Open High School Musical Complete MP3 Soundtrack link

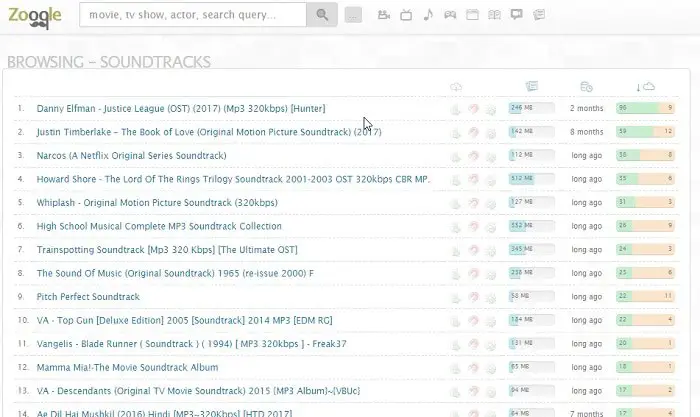coord(159,226)
